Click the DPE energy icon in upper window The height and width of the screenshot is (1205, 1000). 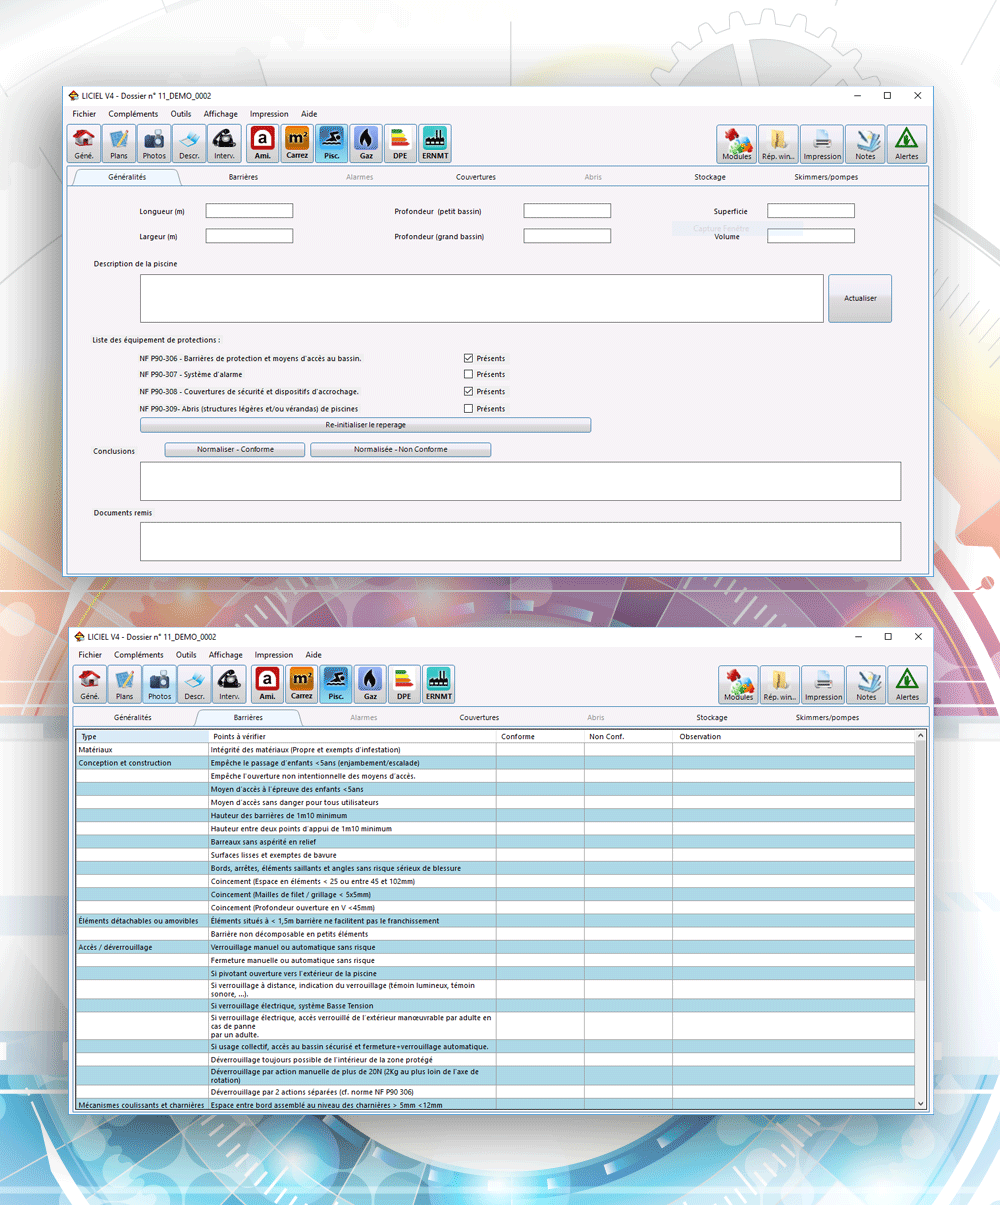400,144
